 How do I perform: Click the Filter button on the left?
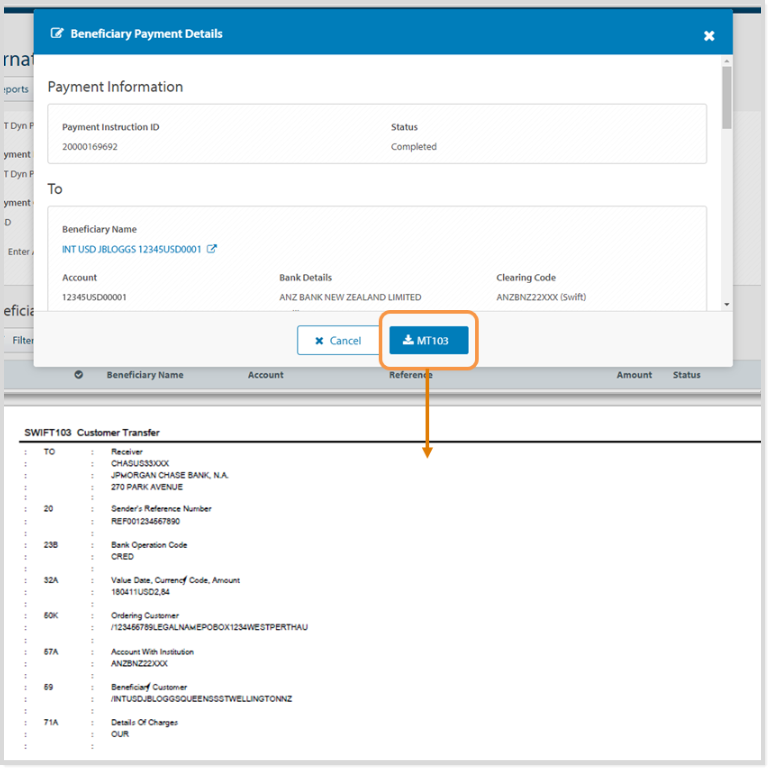(x=22, y=341)
